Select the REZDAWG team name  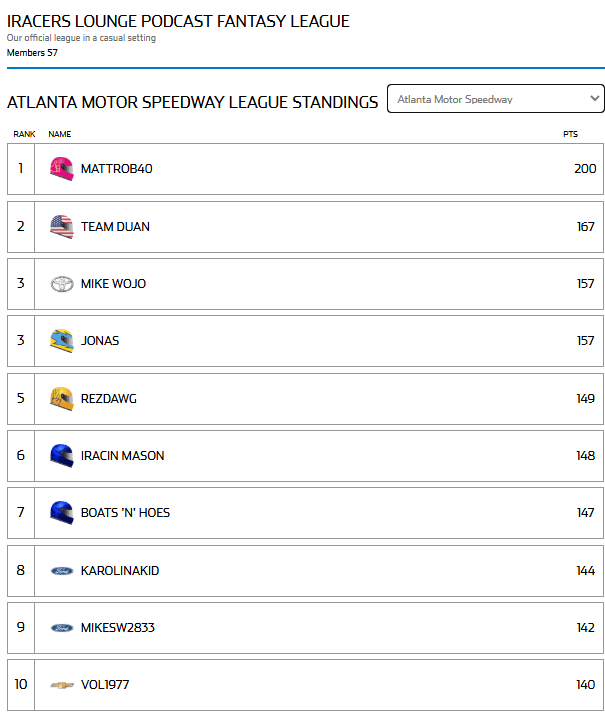(x=109, y=399)
